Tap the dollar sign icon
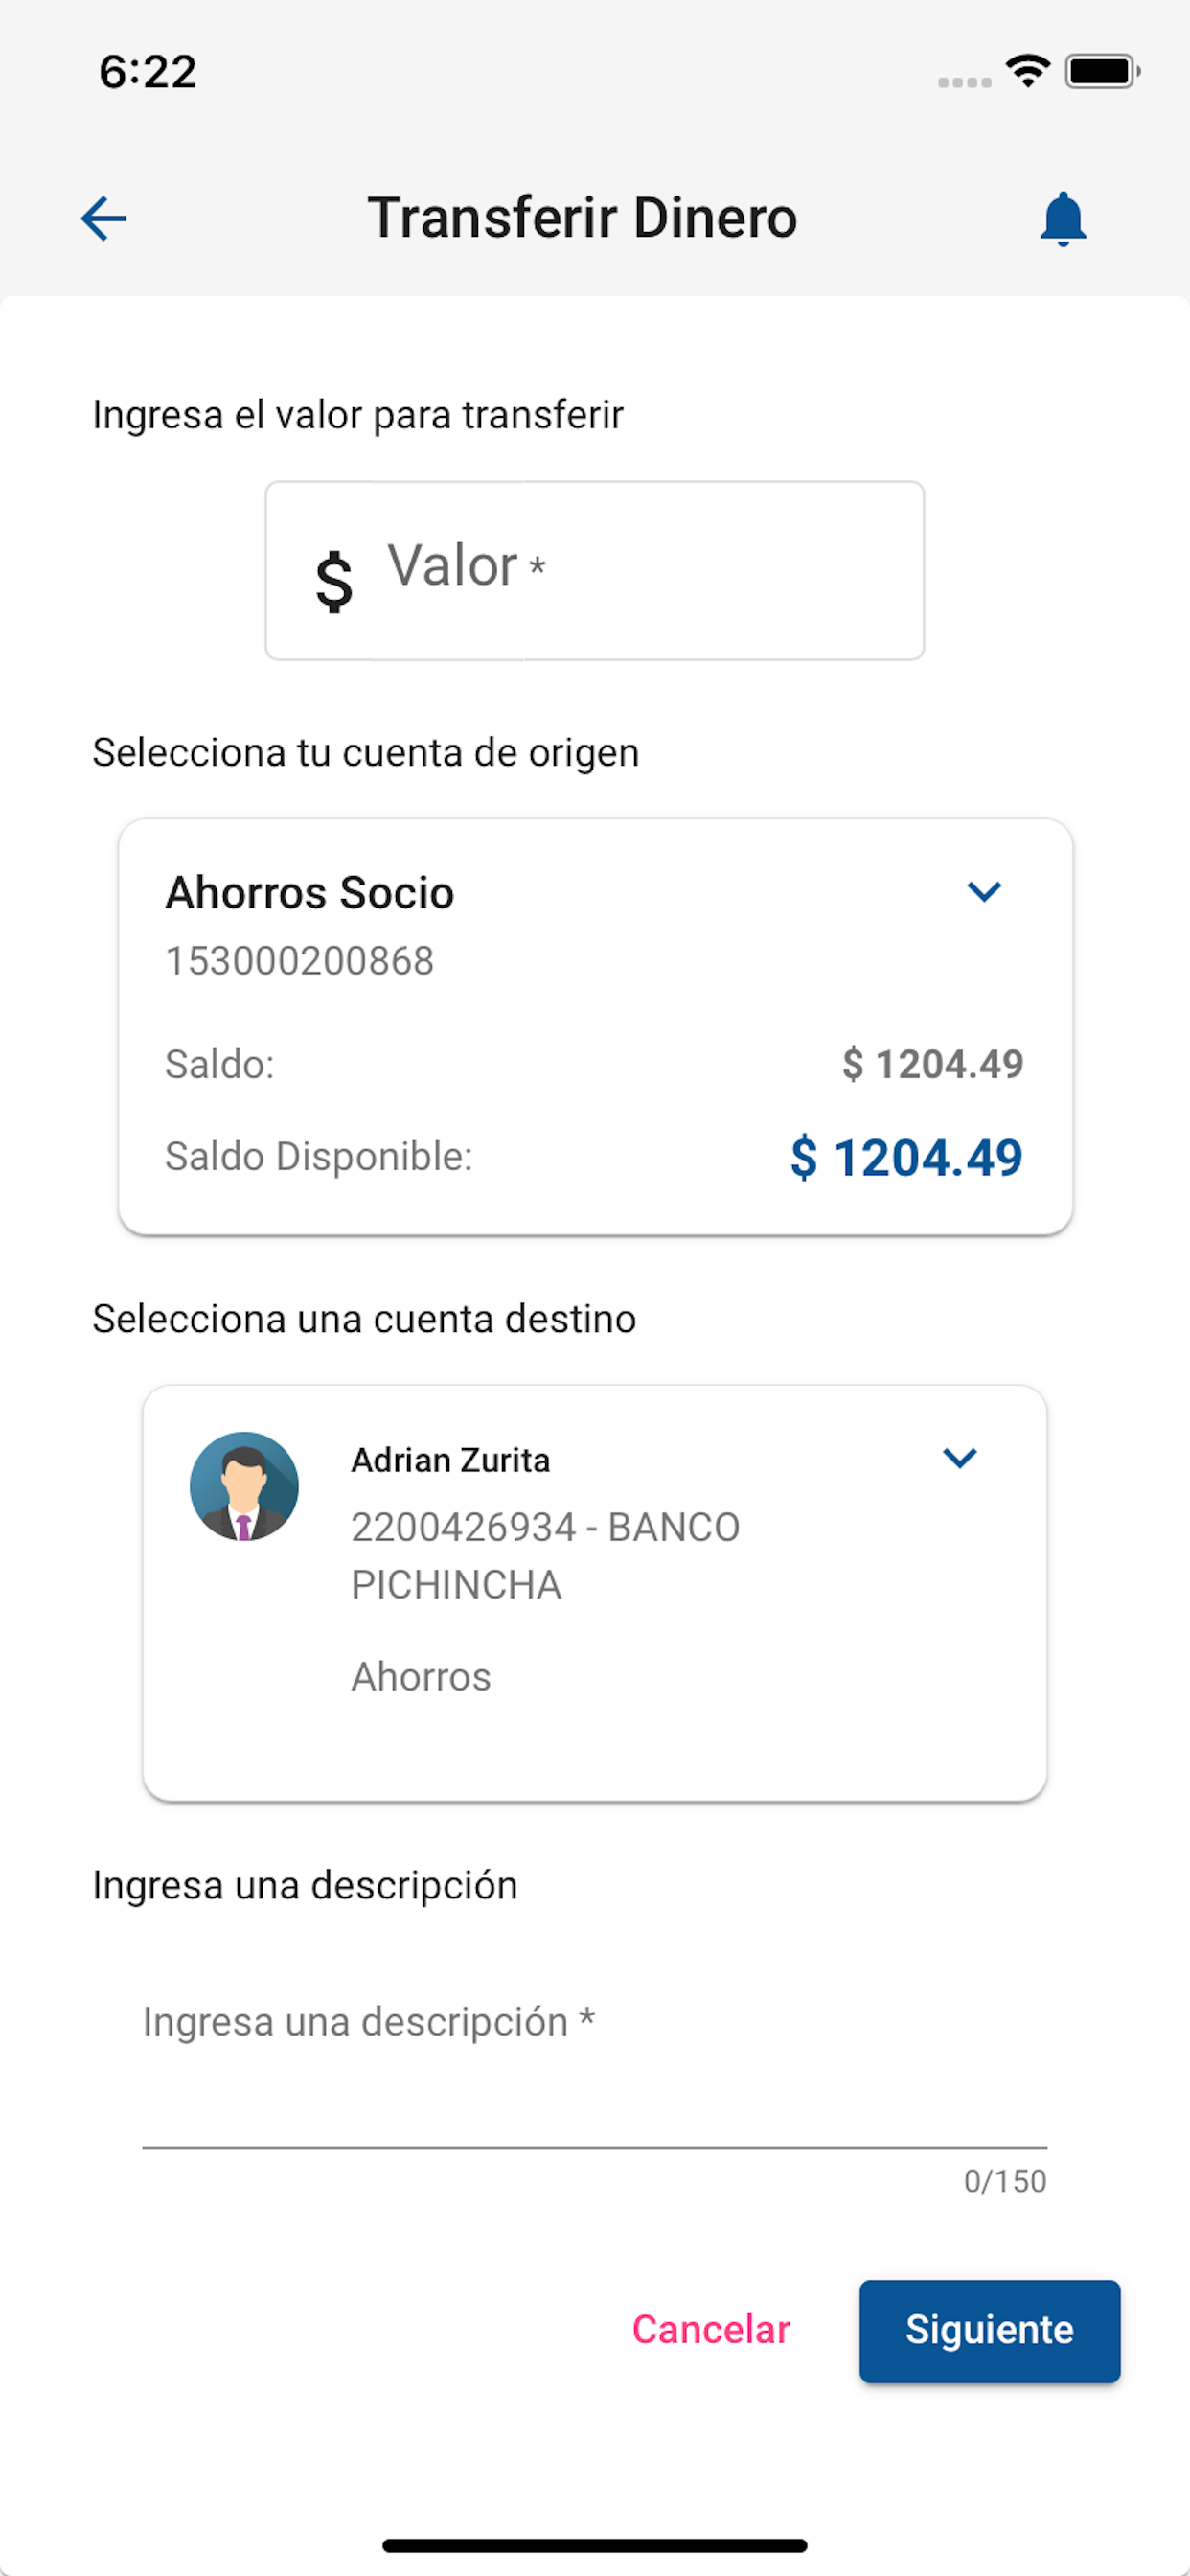The width and height of the screenshot is (1190, 2576). click(x=334, y=581)
